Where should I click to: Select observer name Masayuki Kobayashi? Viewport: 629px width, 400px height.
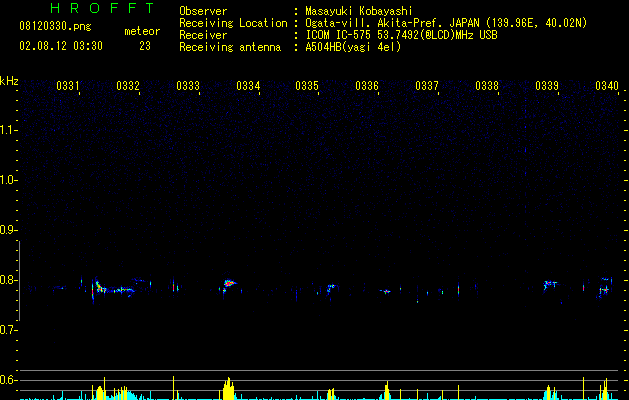[x=359, y=11]
